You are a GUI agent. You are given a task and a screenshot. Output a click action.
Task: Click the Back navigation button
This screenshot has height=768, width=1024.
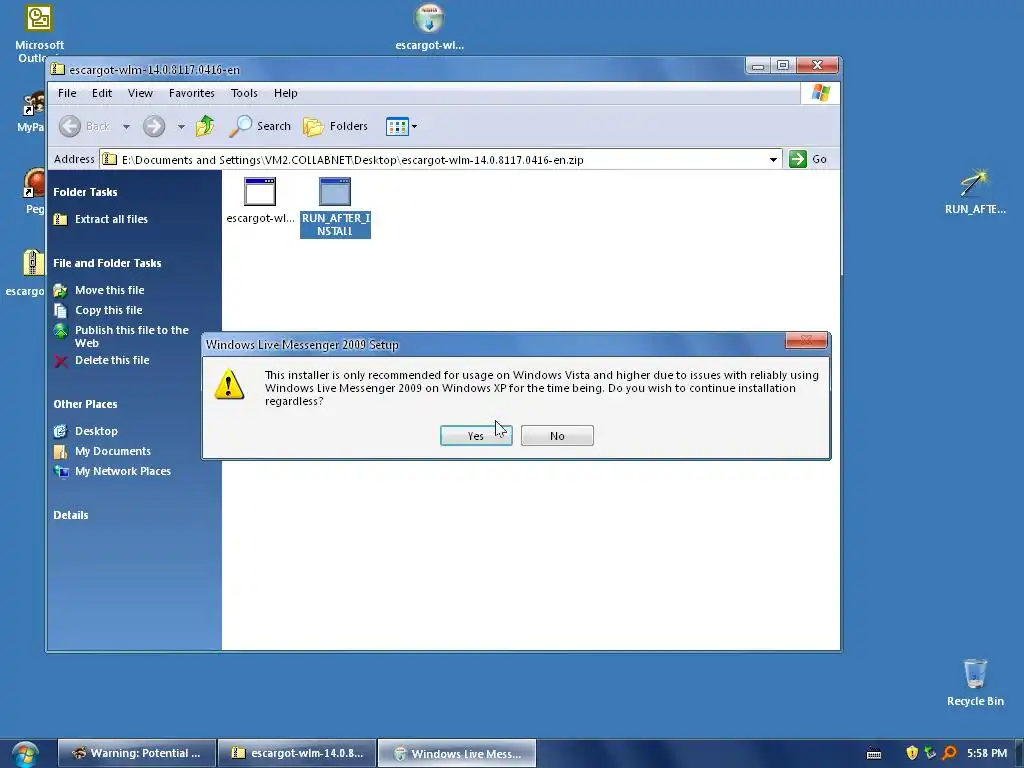click(x=84, y=126)
